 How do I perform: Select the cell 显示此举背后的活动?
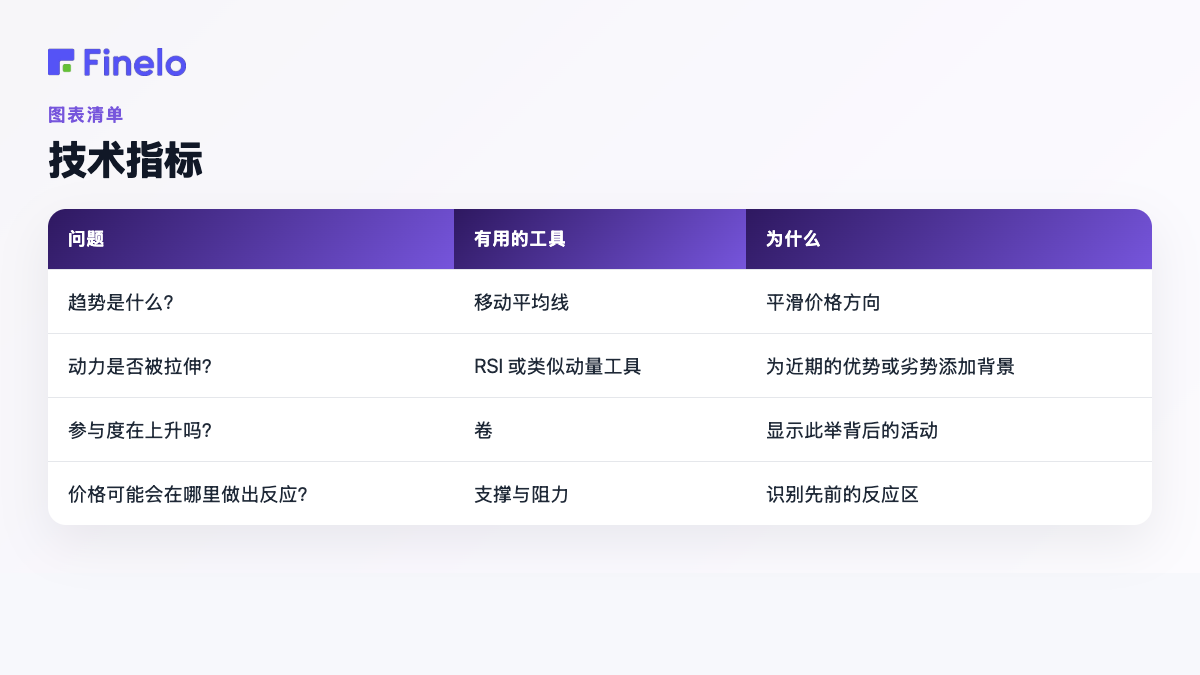pos(949,430)
